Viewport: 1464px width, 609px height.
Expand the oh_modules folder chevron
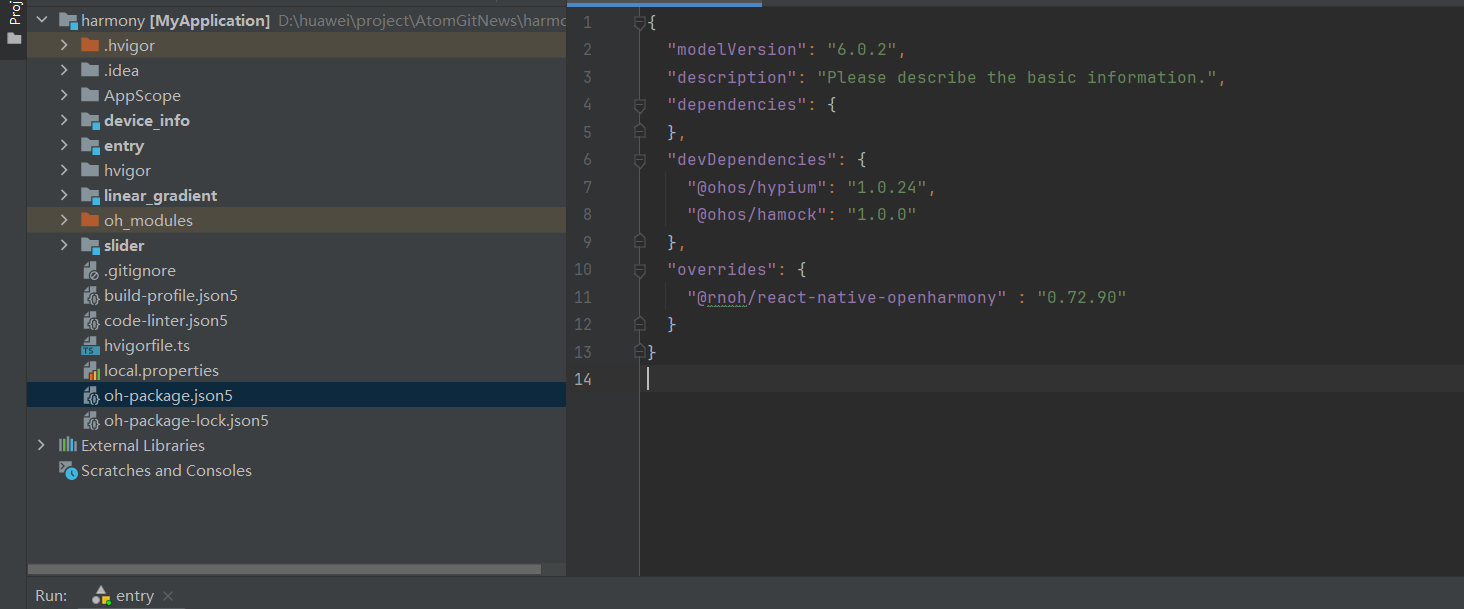(64, 220)
